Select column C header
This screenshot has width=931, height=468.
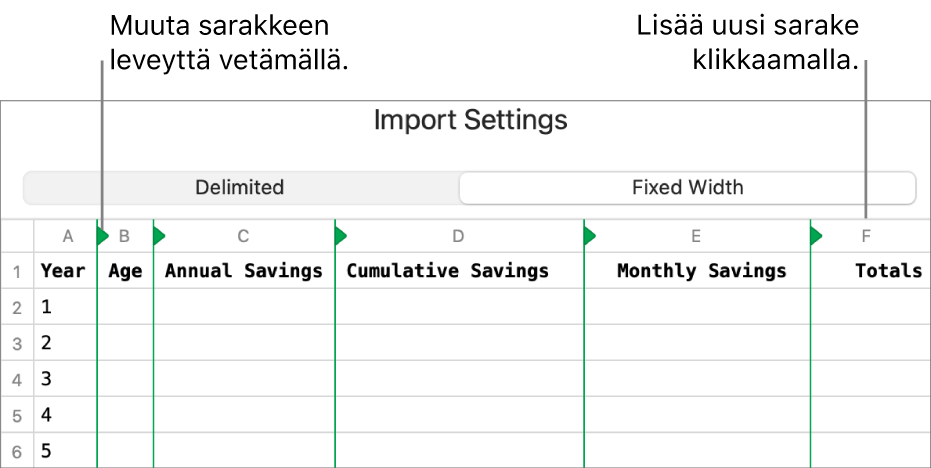[244, 237]
